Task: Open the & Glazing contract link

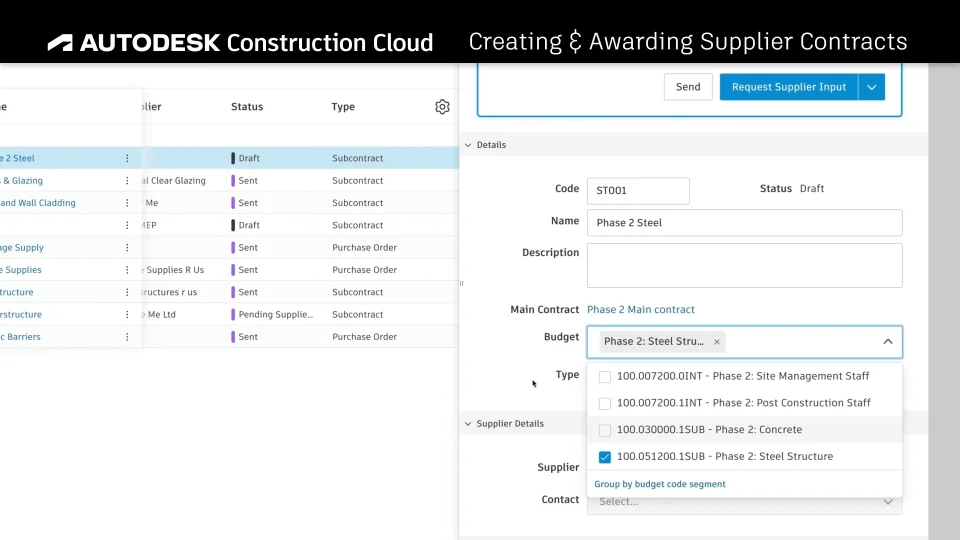Action: click(21, 181)
